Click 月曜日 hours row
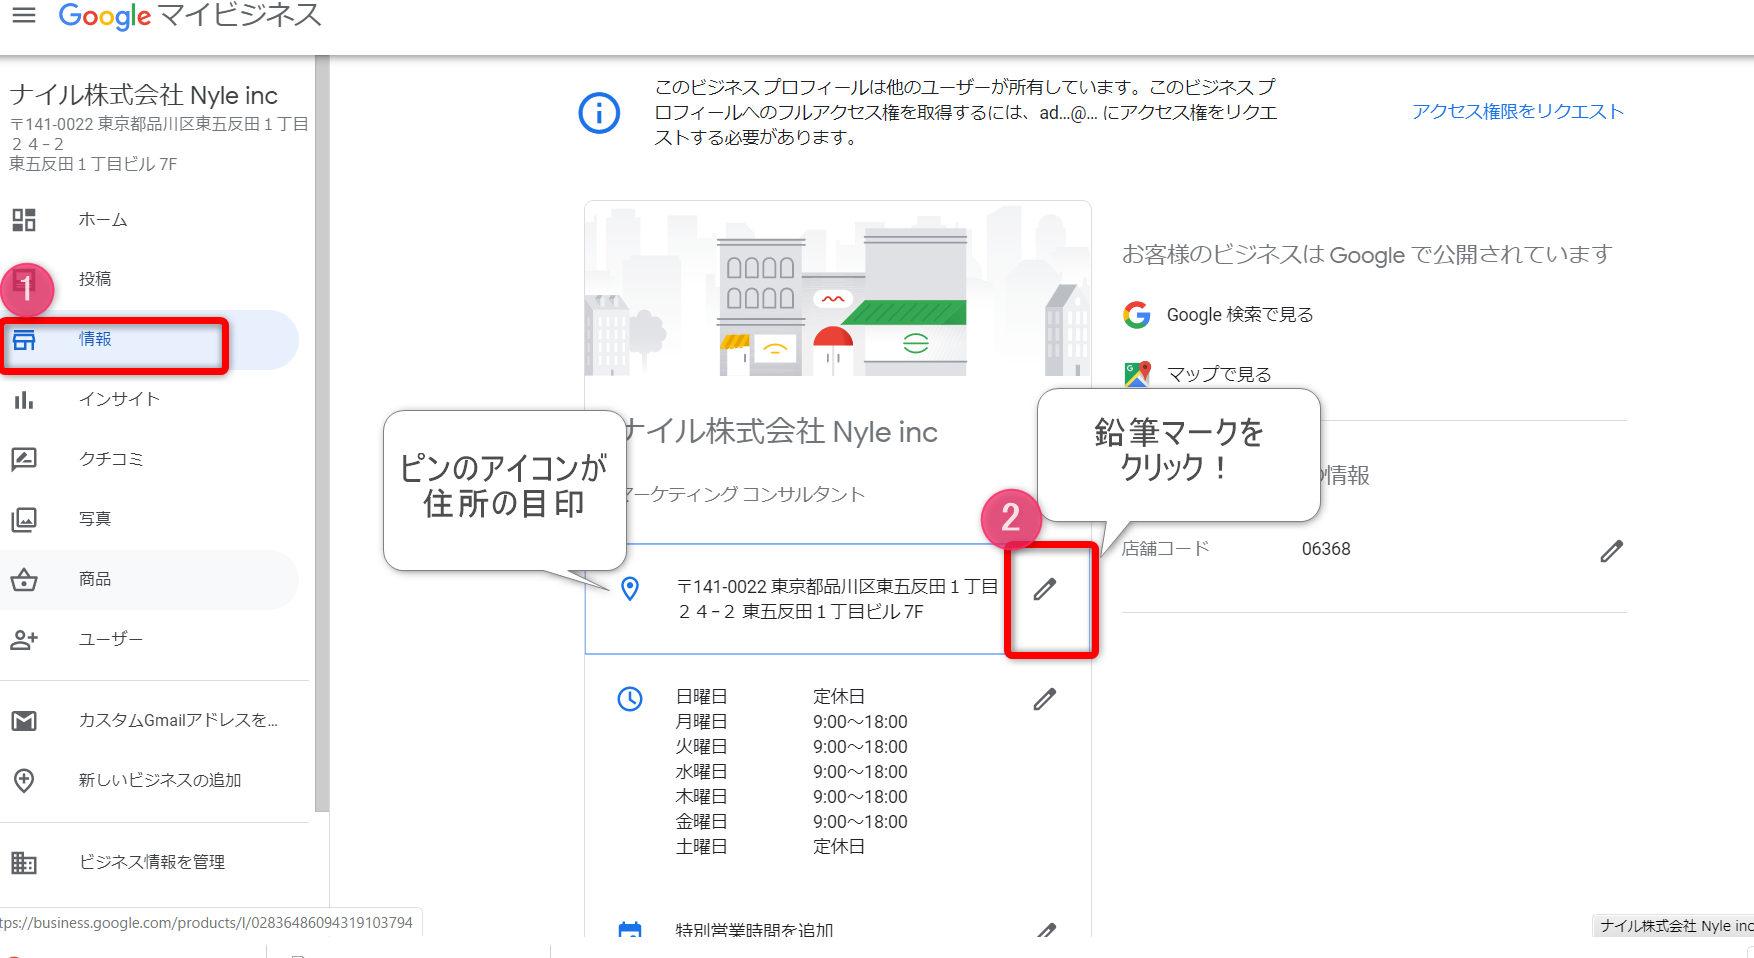1754x958 pixels. [x=792, y=722]
